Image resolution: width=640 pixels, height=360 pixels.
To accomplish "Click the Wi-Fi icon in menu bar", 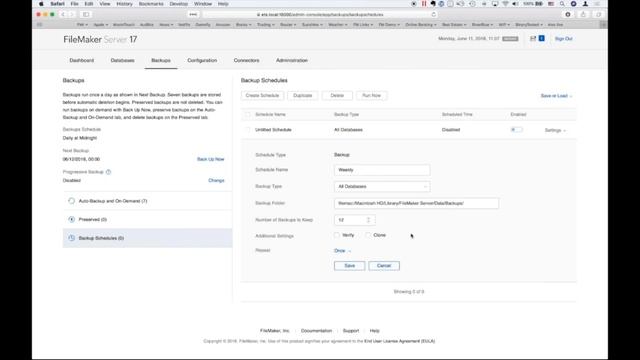I will coord(505,4).
